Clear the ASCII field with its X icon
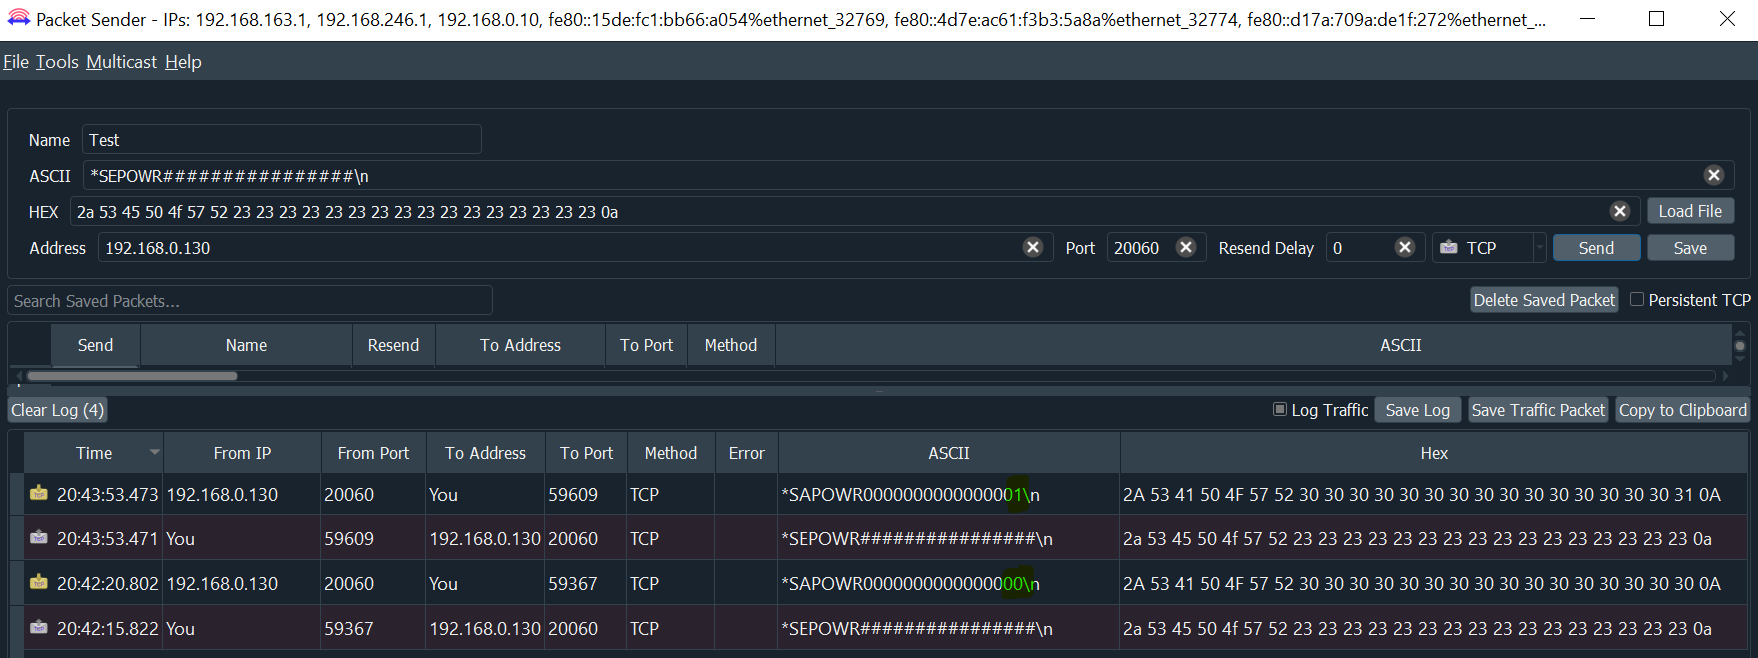This screenshot has width=1758, height=658. click(x=1713, y=176)
